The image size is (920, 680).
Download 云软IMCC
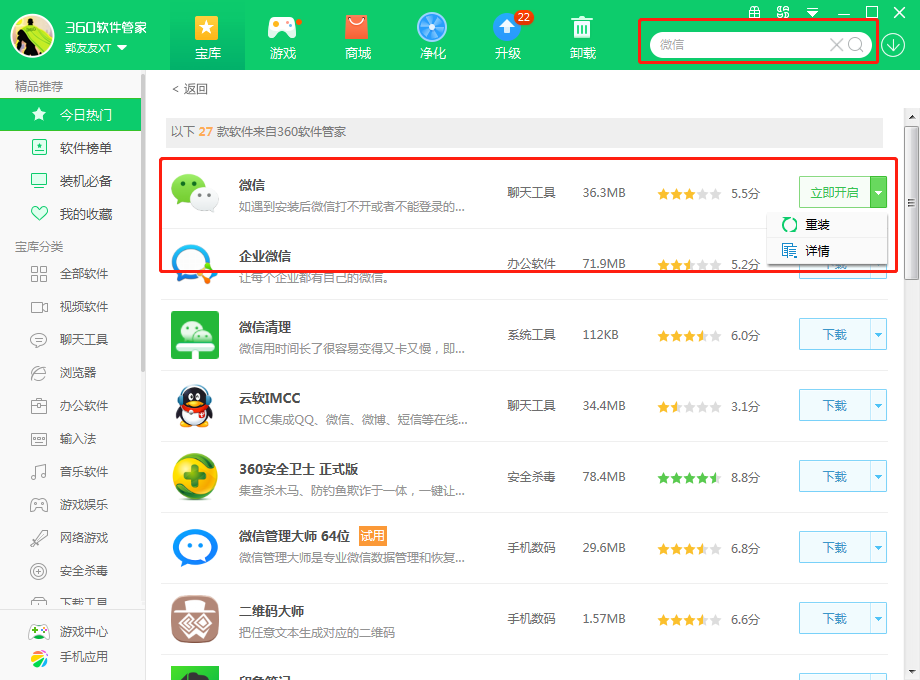click(x=834, y=405)
